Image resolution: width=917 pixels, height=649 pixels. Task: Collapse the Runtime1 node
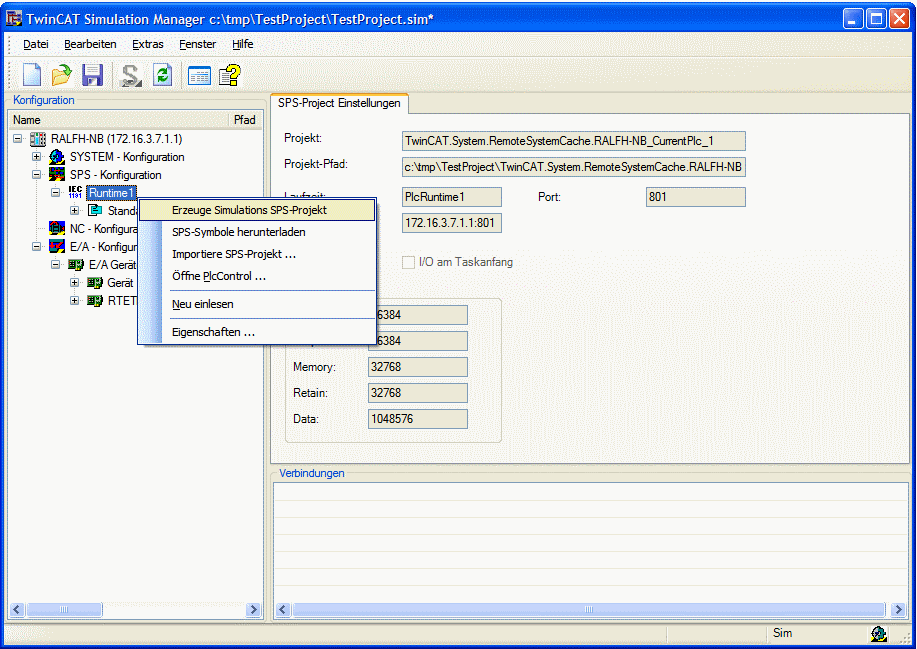(x=55, y=192)
